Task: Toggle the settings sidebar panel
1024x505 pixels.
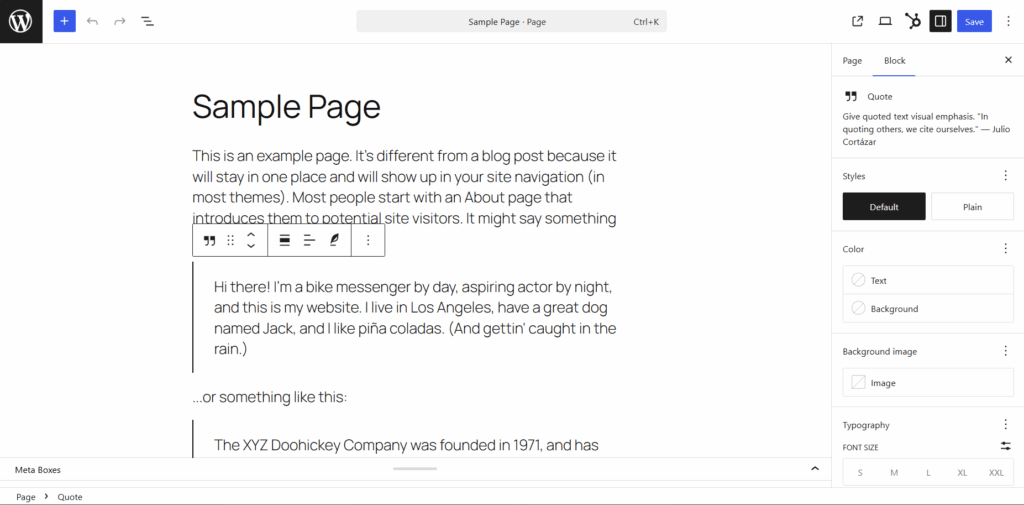Action: click(940, 22)
